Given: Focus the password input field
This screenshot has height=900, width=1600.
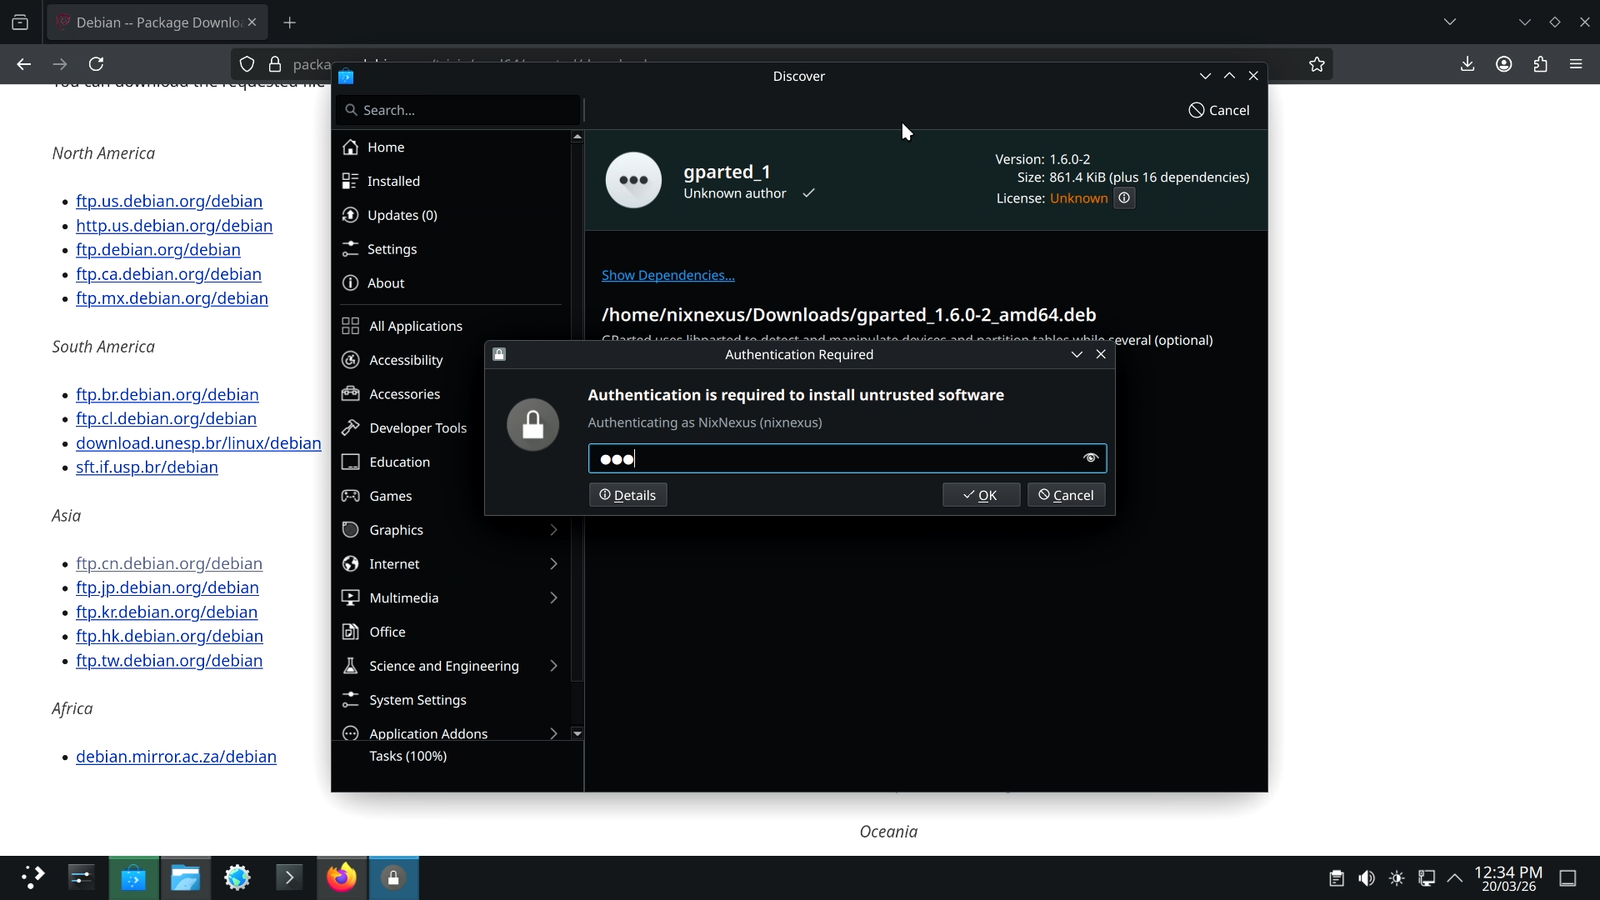Looking at the screenshot, I should [847, 458].
